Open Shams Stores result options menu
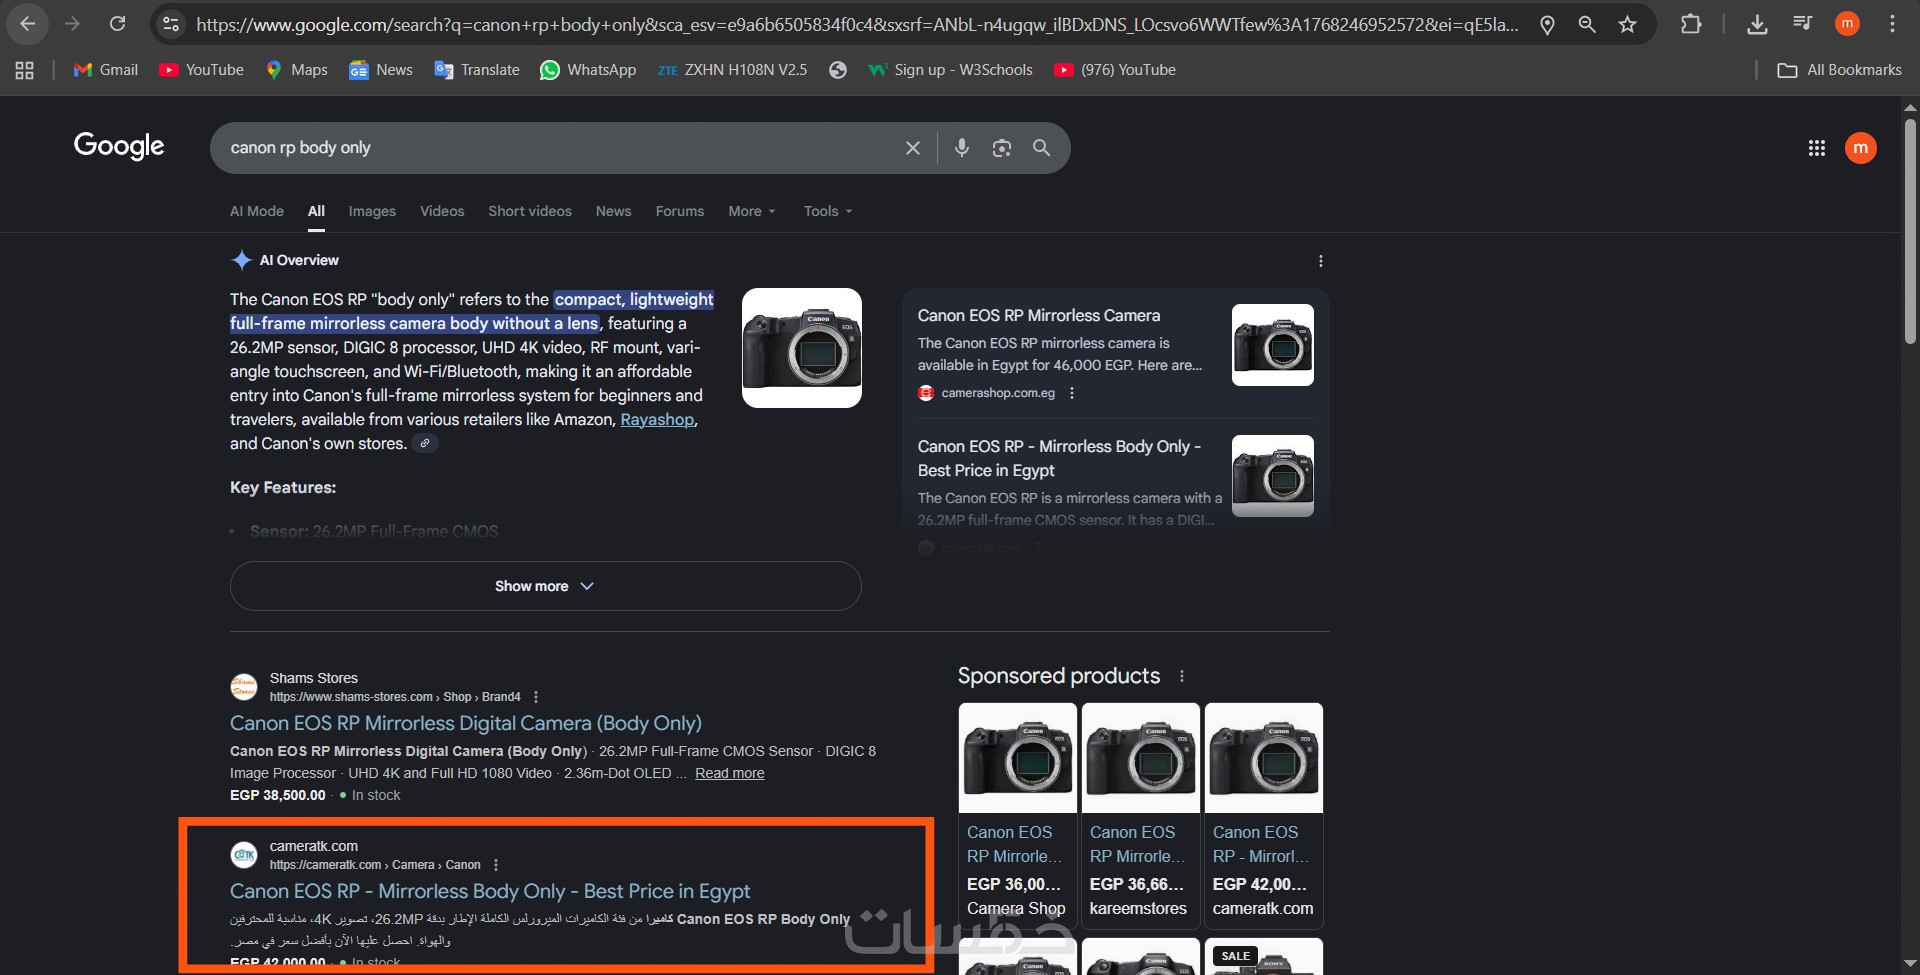1920x975 pixels. [x=536, y=697]
